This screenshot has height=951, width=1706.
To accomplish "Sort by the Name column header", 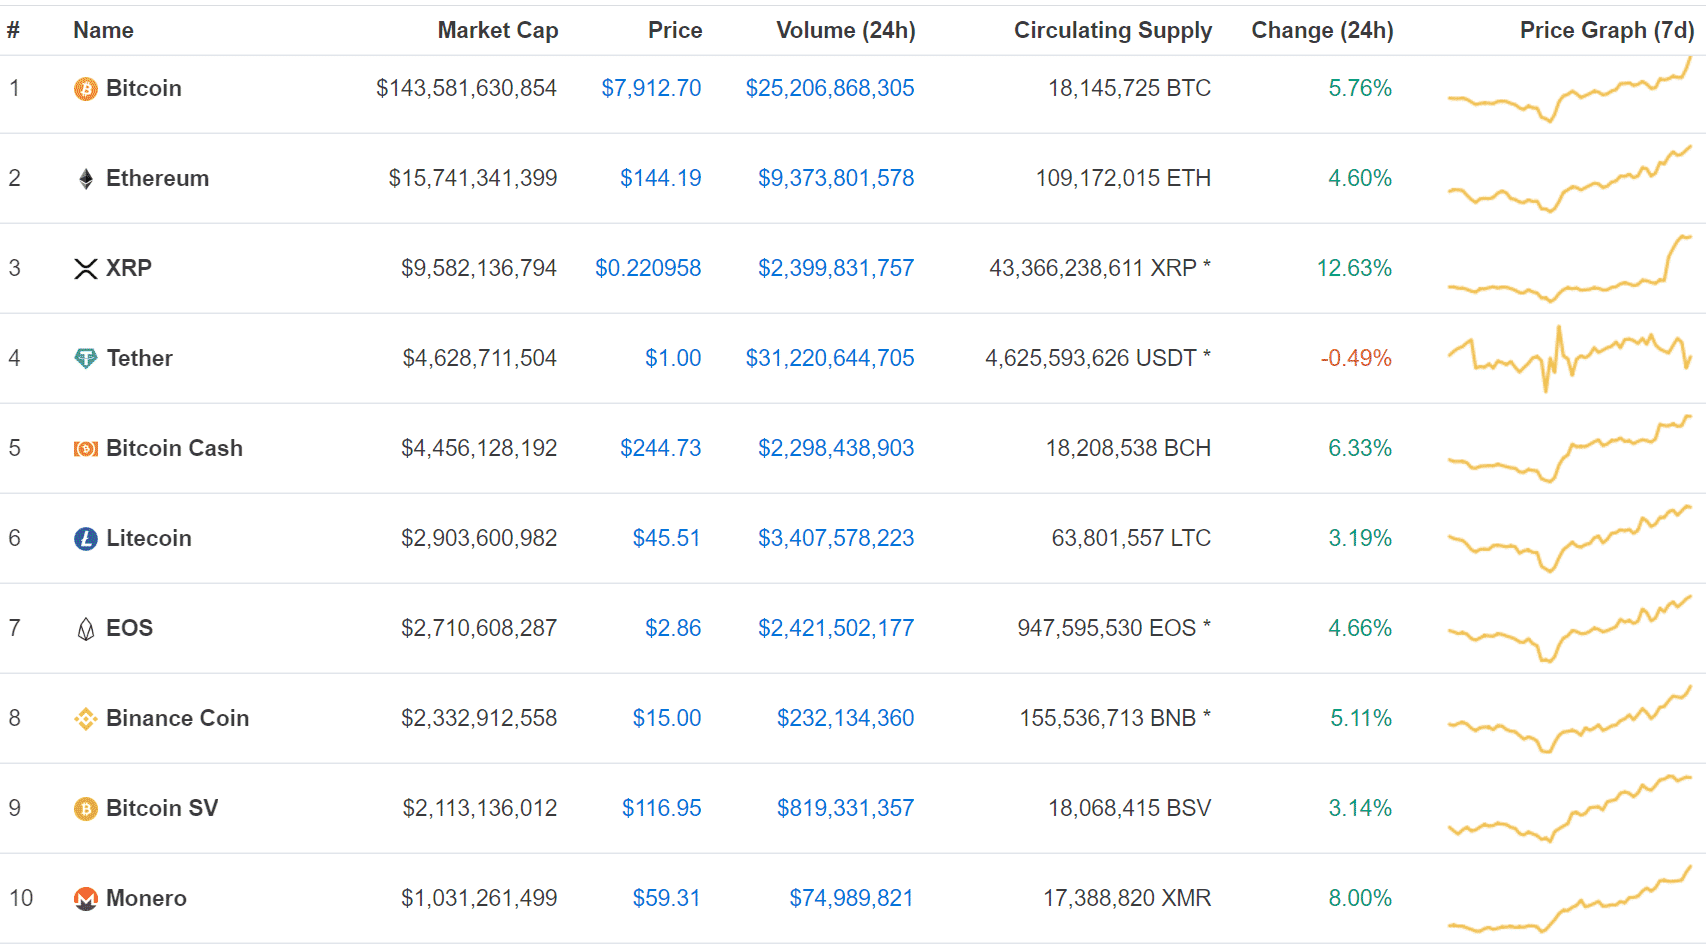I will pos(103,30).
